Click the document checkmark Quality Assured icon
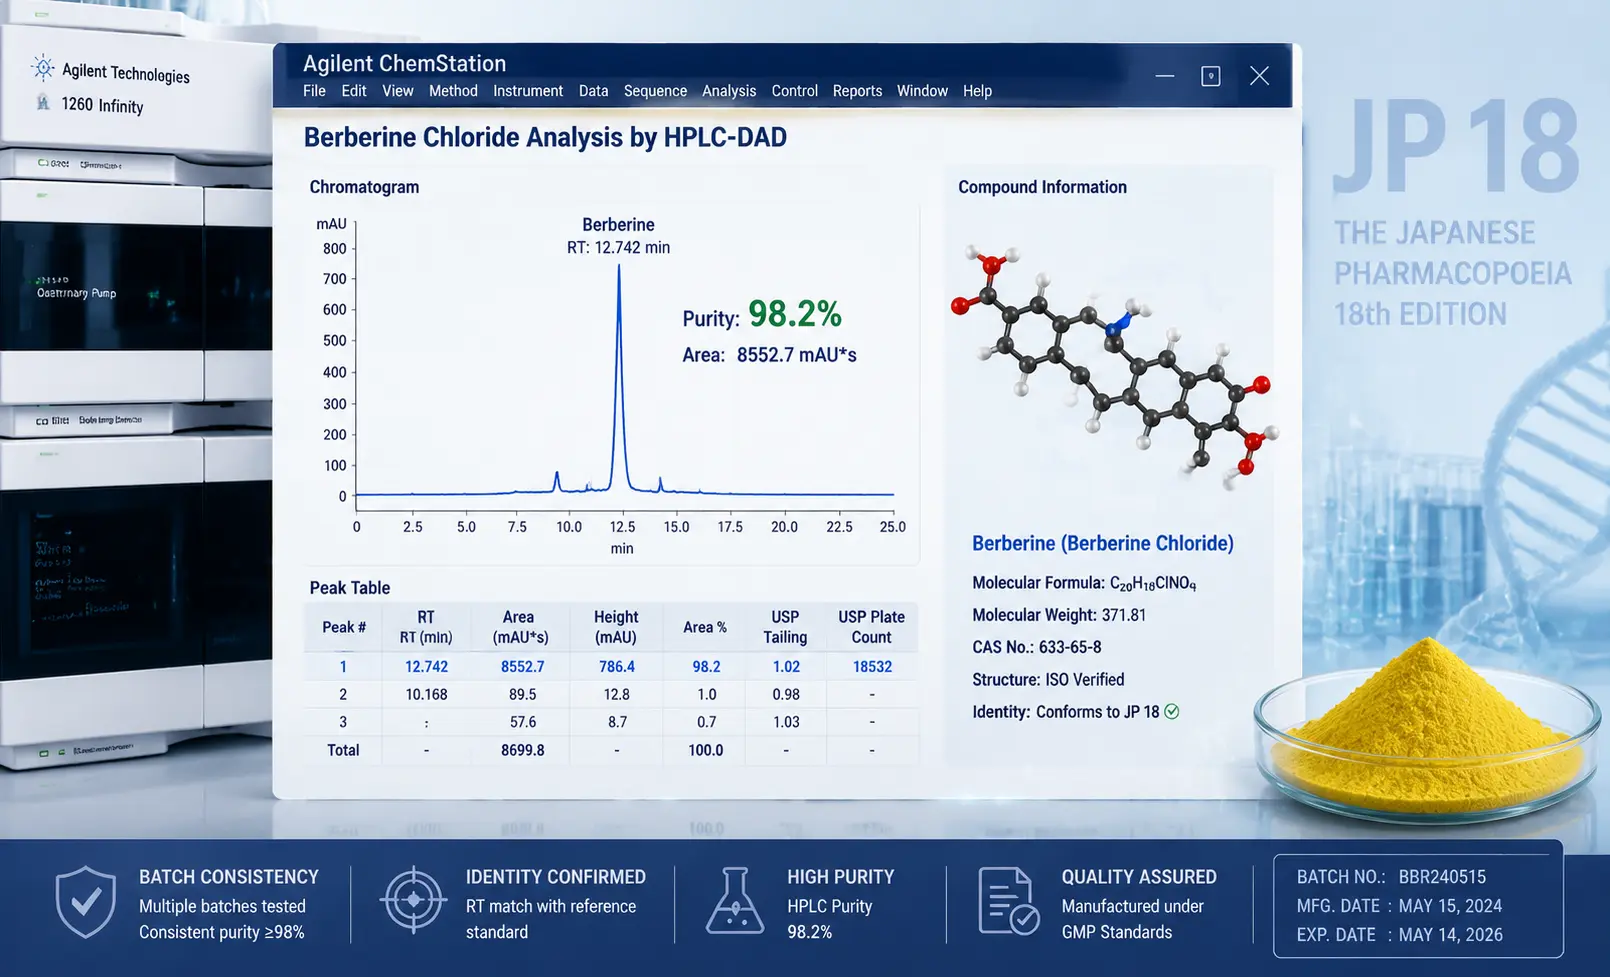This screenshot has width=1610, height=977. pyautogui.click(x=1009, y=901)
